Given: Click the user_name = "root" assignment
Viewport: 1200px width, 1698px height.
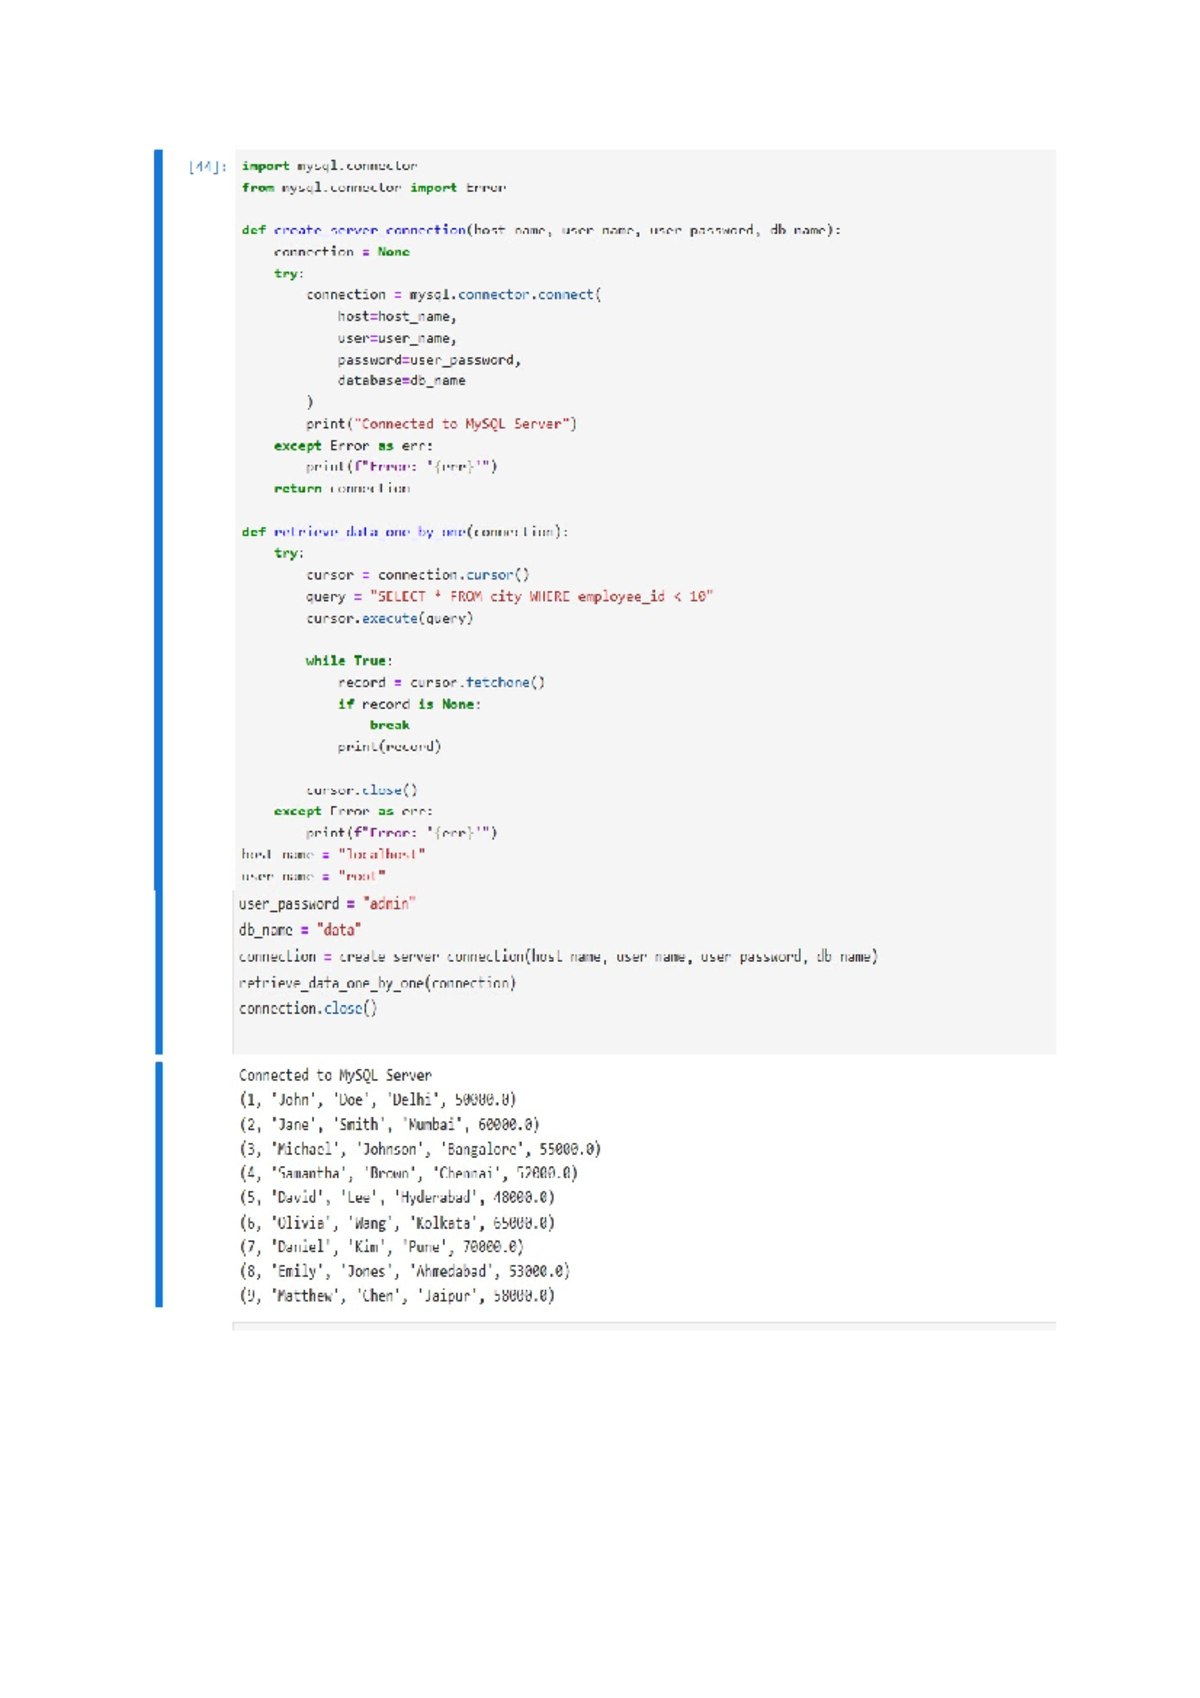Looking at the screenshot, I should [313, 876].
